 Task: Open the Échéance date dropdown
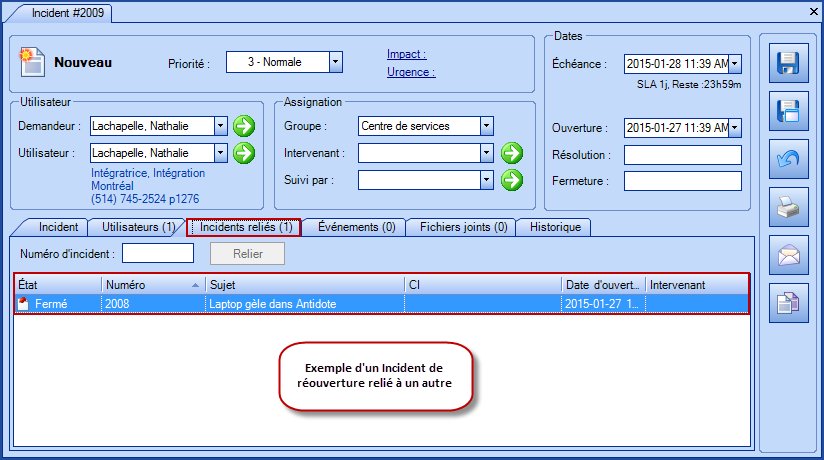tap(735, 63)
